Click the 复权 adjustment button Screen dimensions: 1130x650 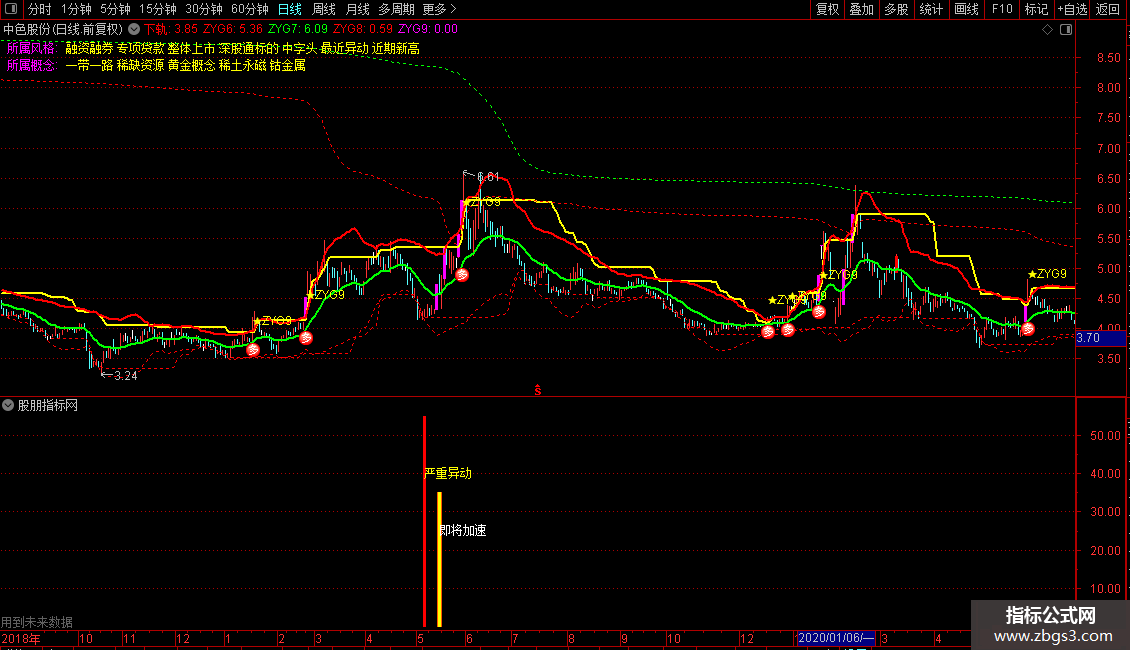coord(827,9)
